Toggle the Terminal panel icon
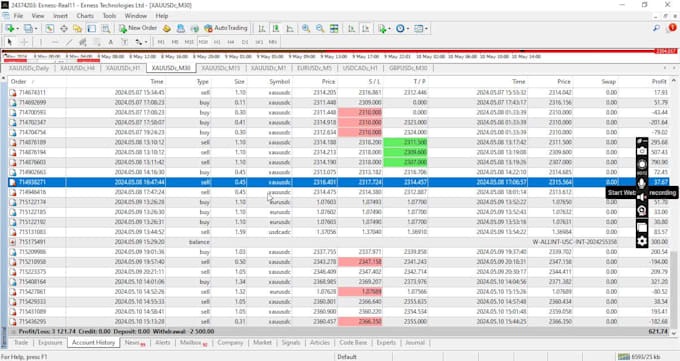Screen dimensions: 680x361 tap(92, 29)
